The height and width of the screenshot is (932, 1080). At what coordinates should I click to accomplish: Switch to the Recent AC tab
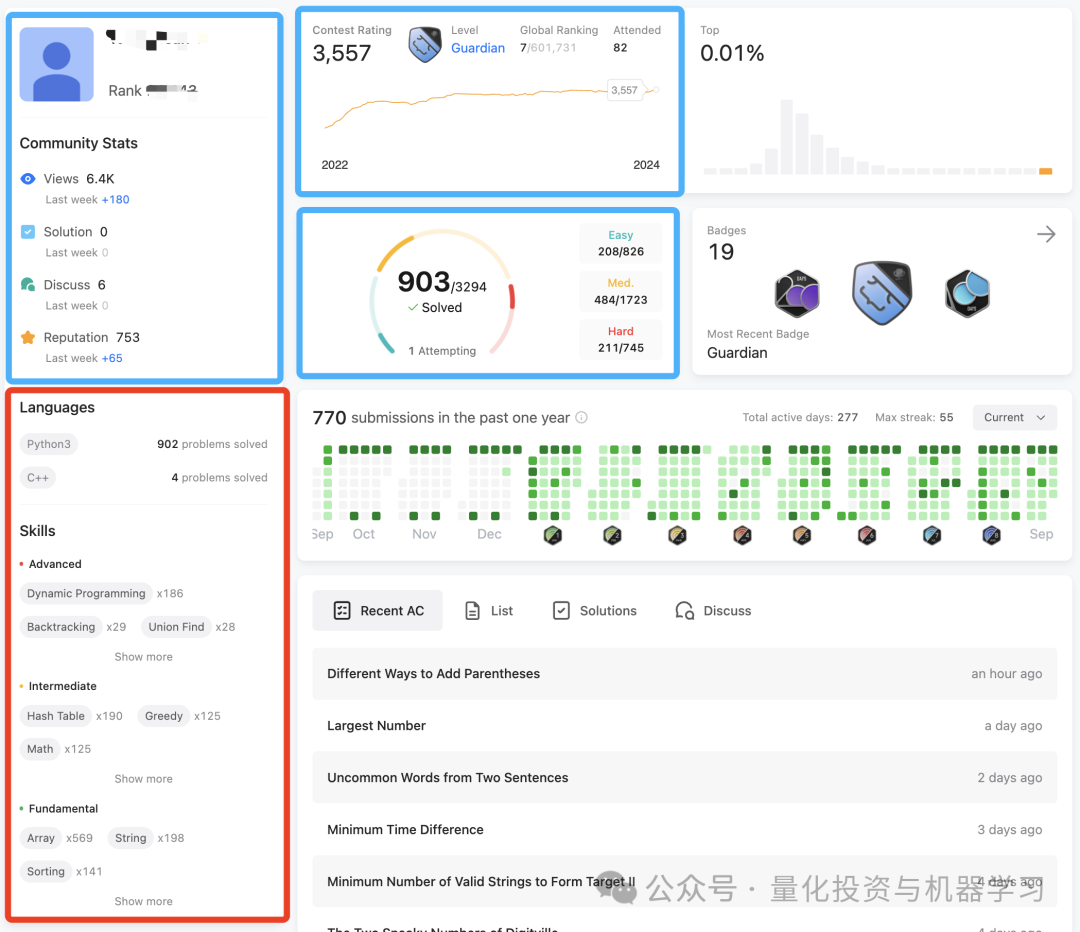[x=377, y=610]
